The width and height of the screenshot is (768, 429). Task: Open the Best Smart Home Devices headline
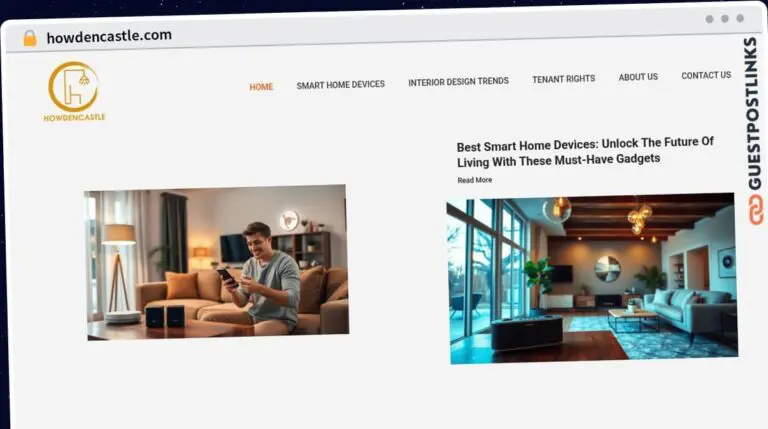tap(585, 151)
